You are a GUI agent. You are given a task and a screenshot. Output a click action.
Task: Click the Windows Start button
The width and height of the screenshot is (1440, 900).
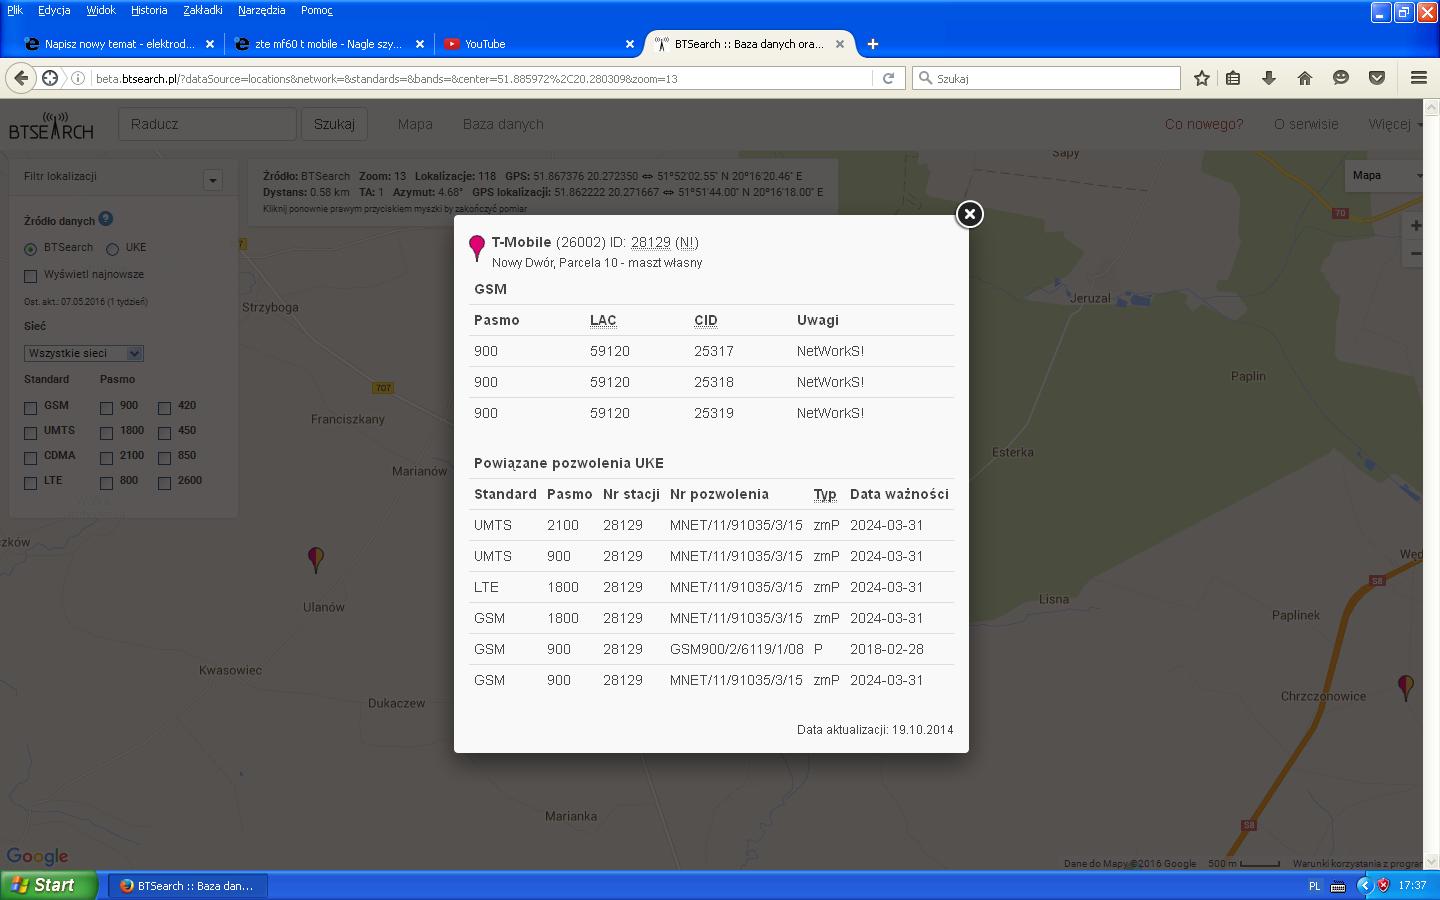pos(49,885)
